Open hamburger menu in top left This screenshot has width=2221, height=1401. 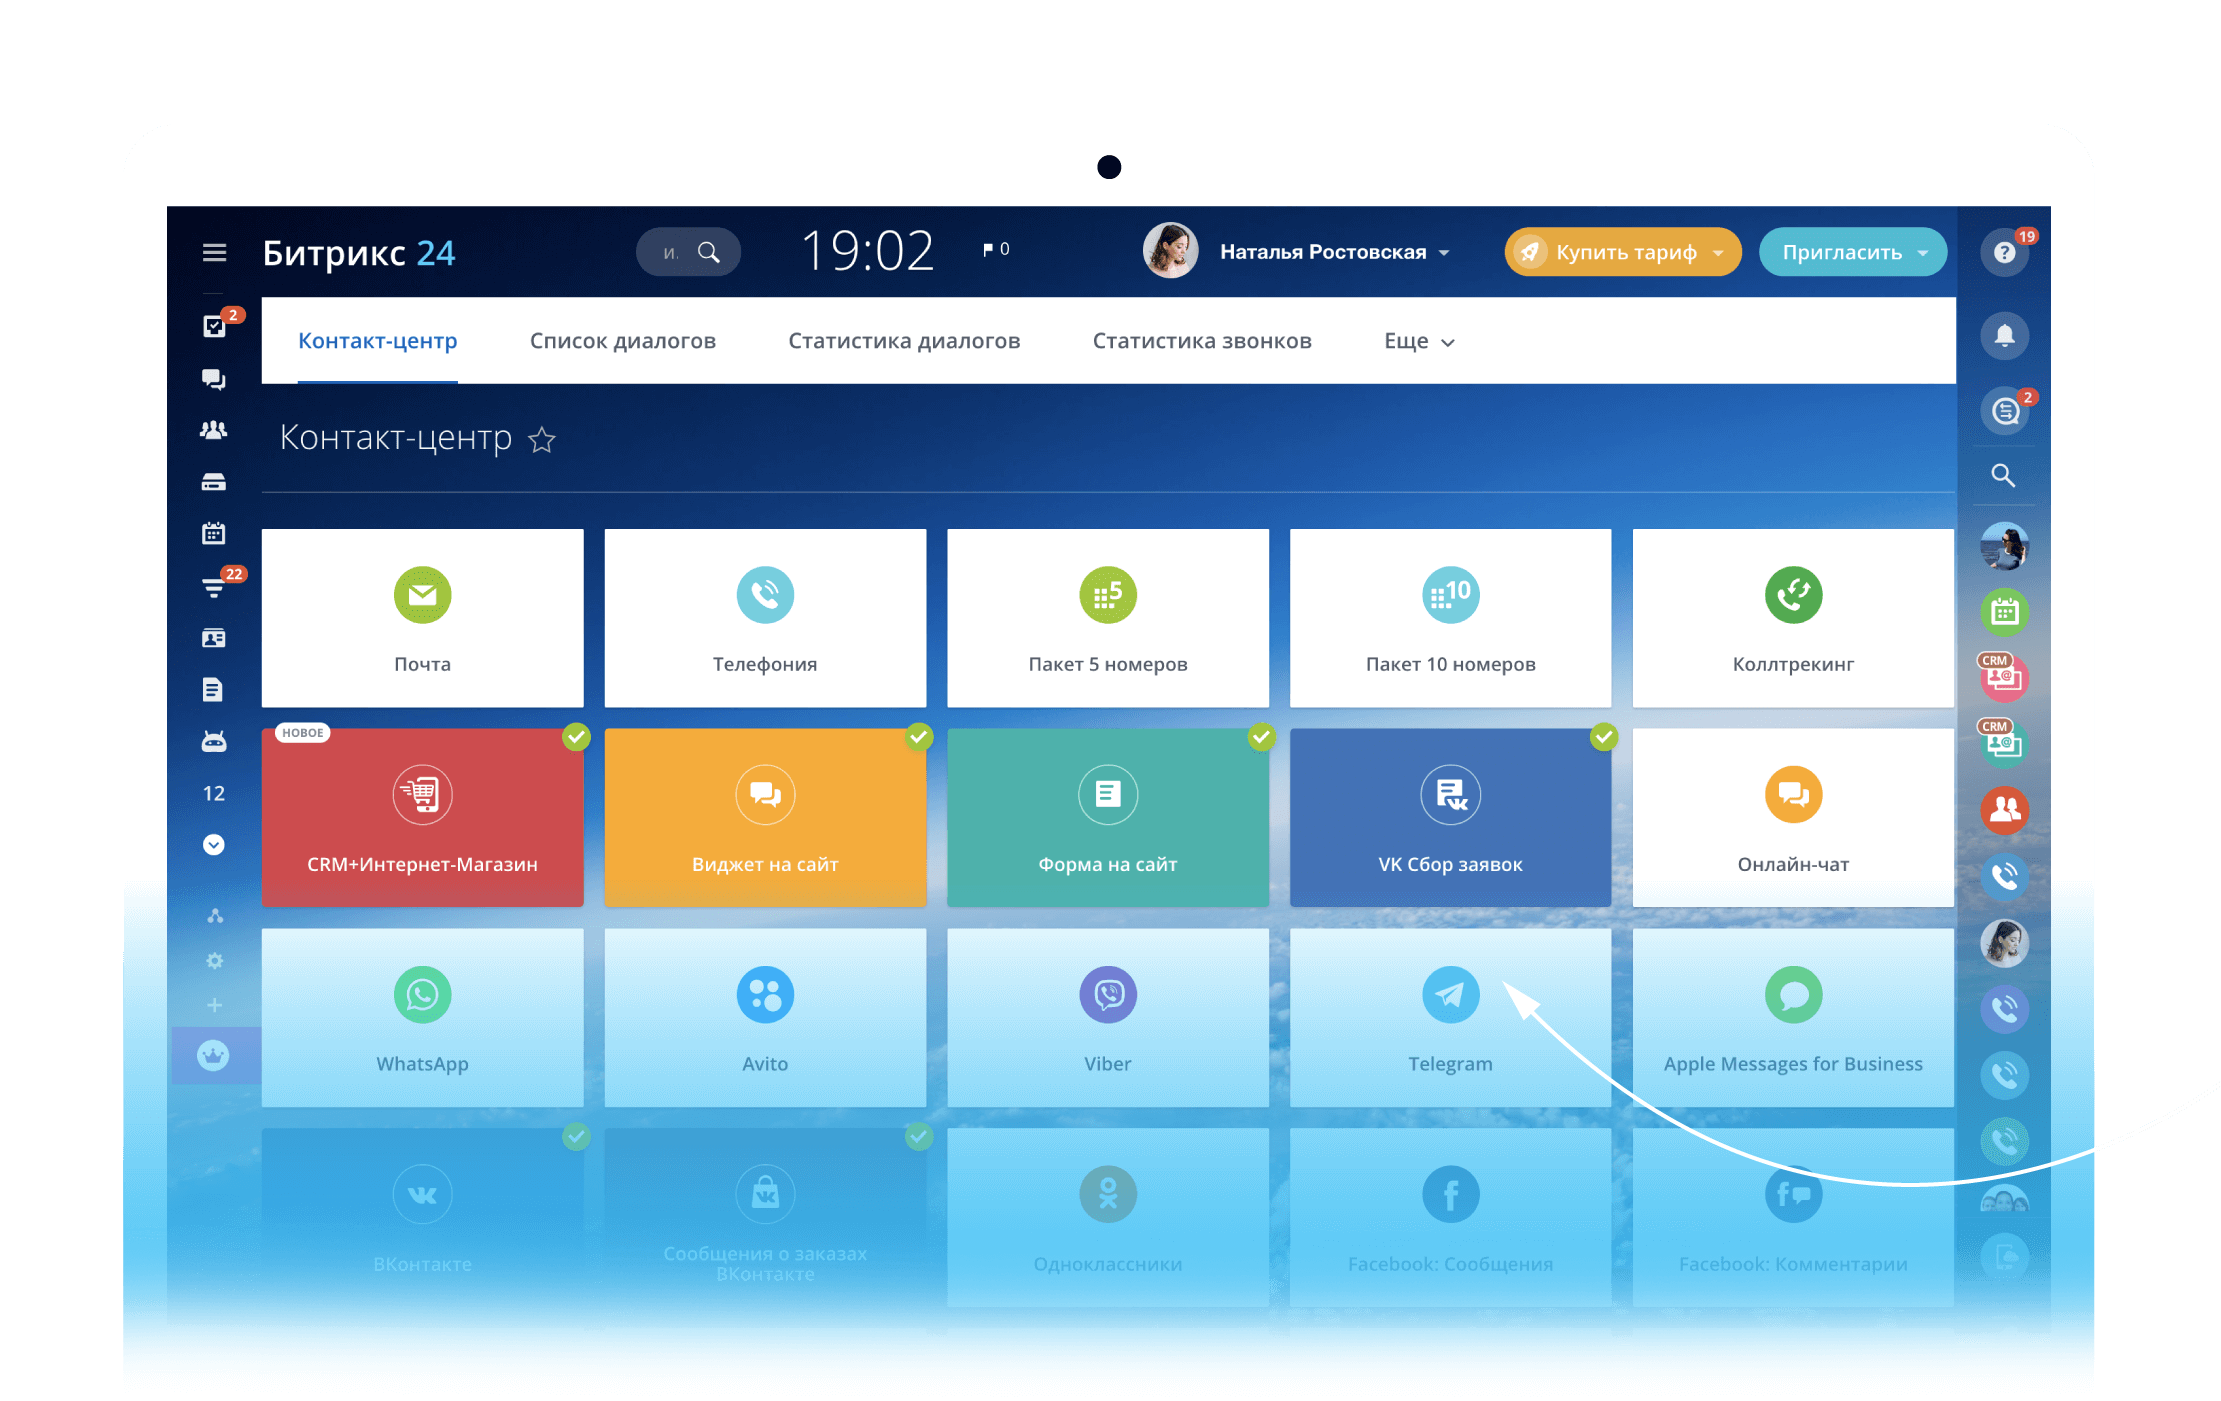[x=214, y=253]
